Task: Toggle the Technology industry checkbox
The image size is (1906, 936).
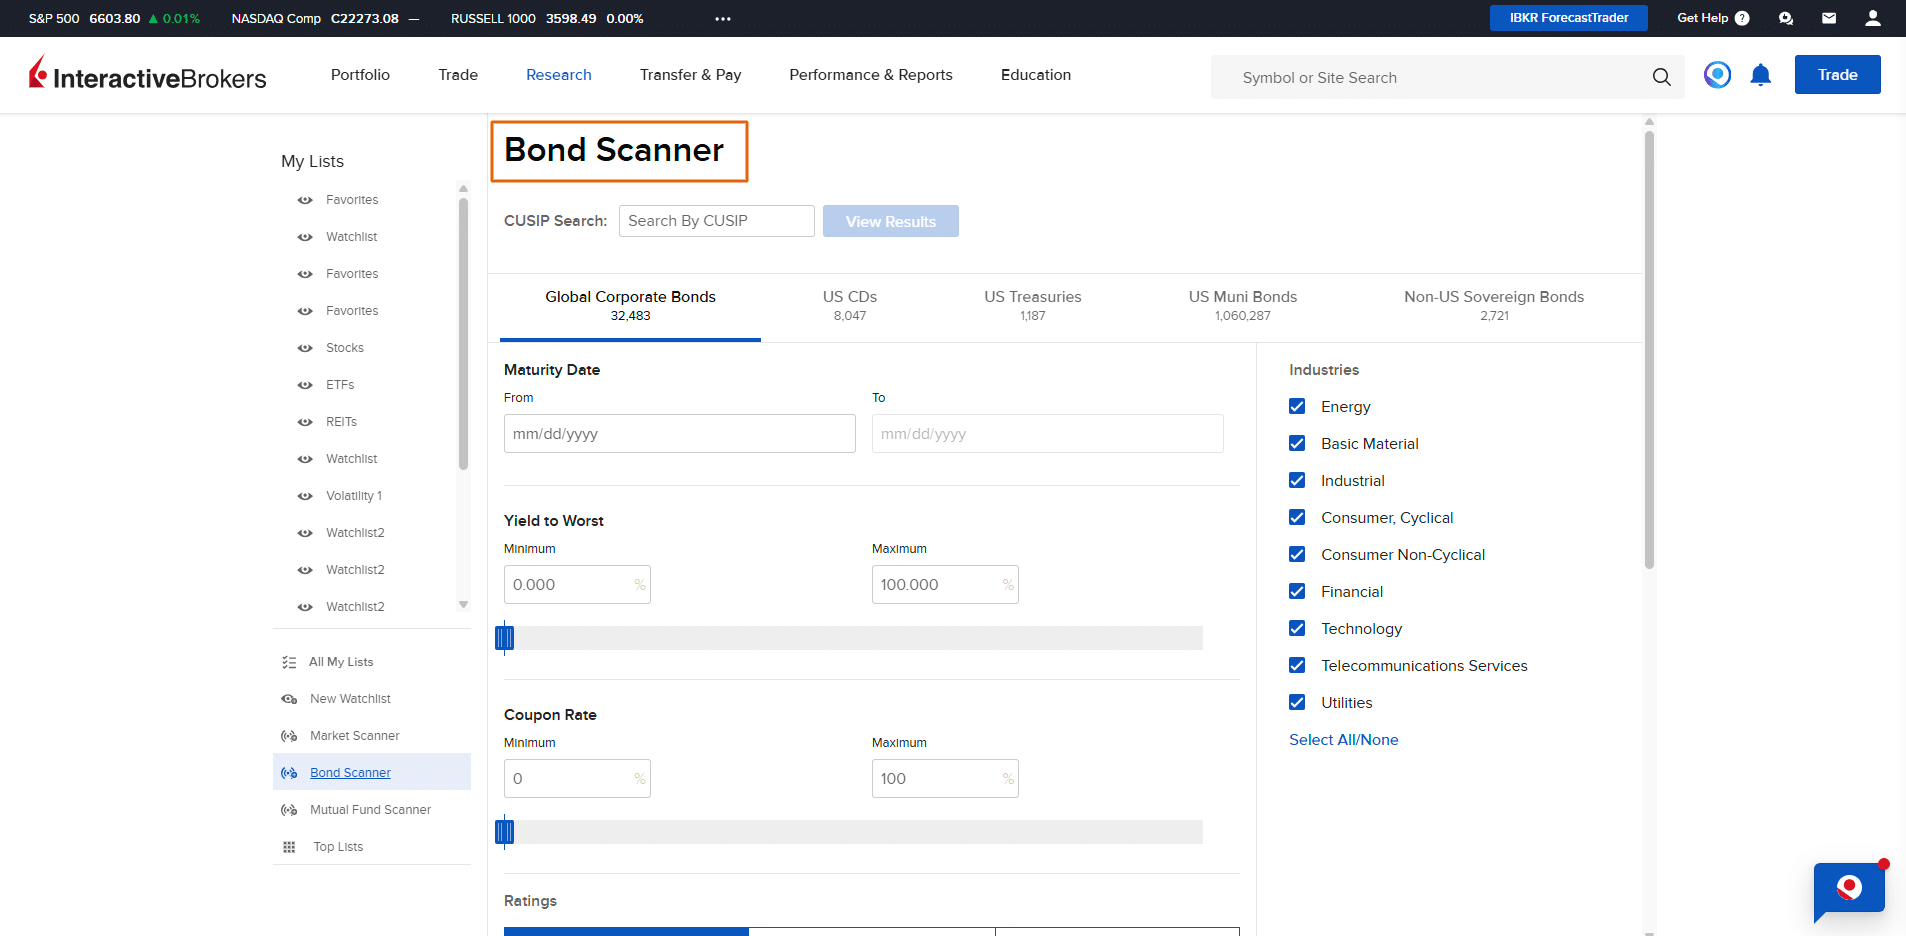Action: [x=1297, y=629]
